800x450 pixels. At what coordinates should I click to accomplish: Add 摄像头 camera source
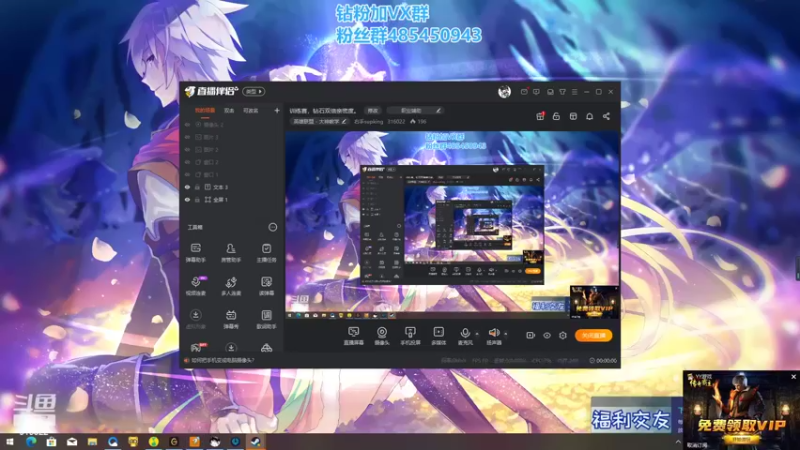click(382, 336)
